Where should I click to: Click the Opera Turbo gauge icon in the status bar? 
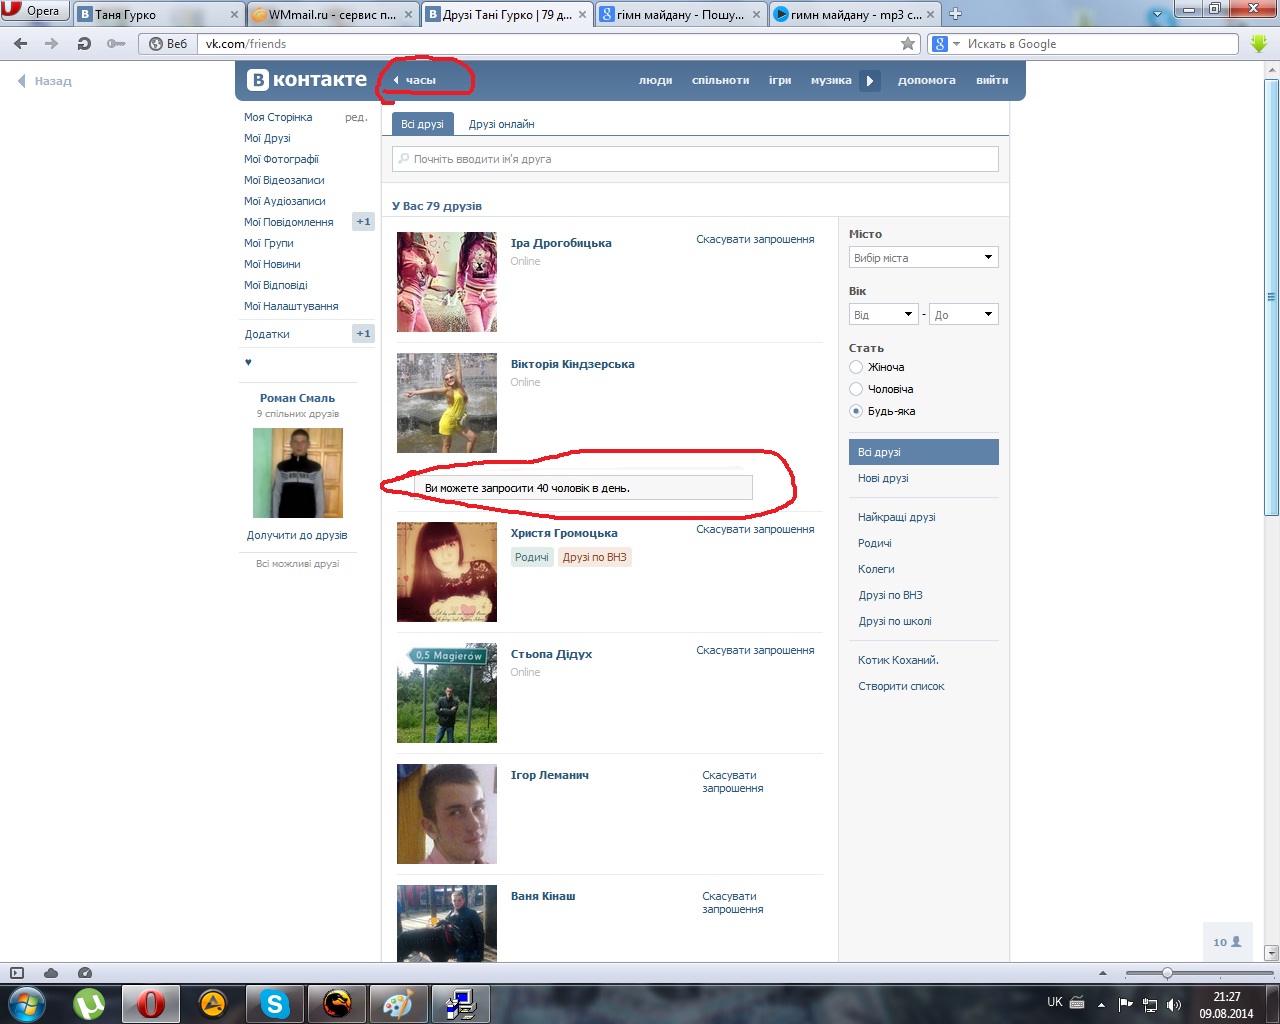(x=85, y=973)
